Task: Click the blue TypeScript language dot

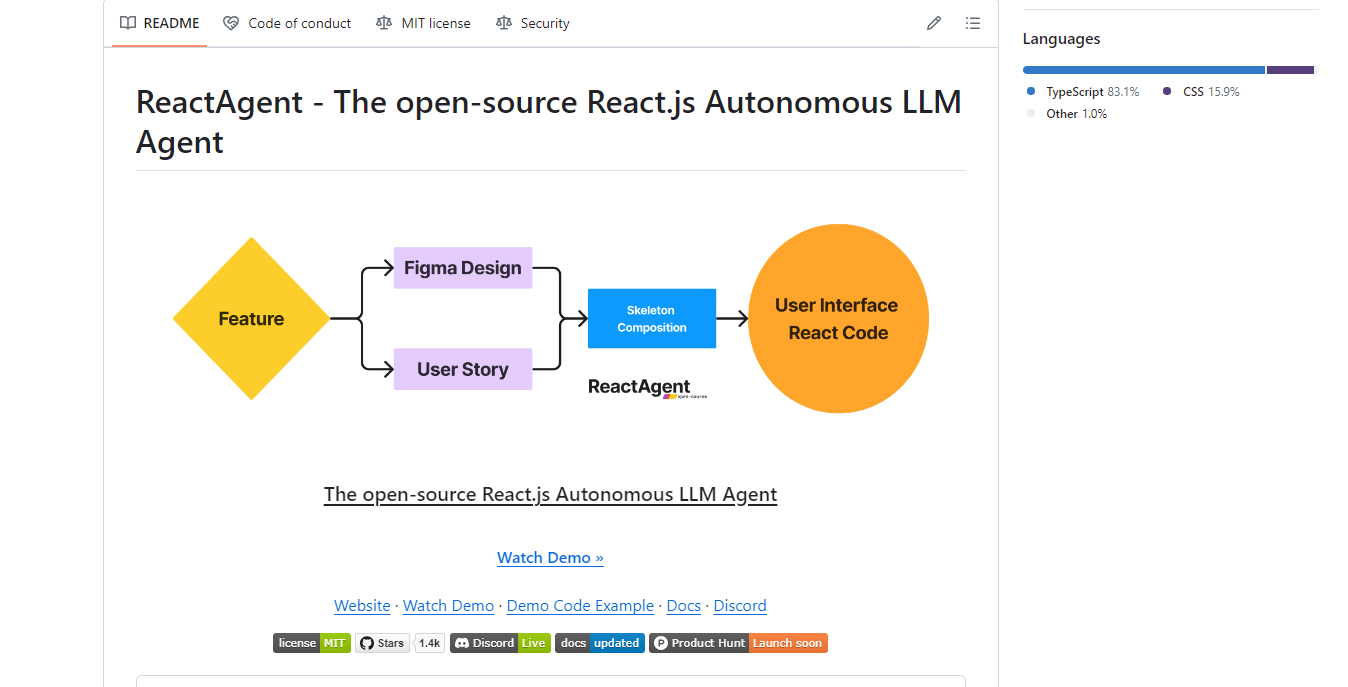Action: pos(1029,91)
